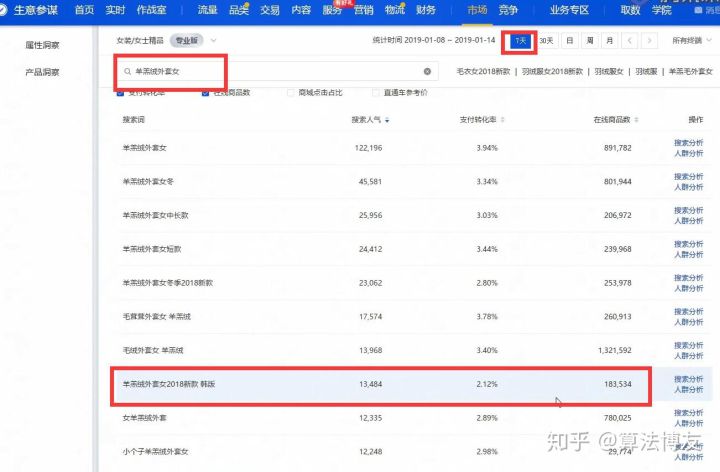Click the 搜索词 column header
720x472 pixels.
pyautogui.click(x=134, y=119)
